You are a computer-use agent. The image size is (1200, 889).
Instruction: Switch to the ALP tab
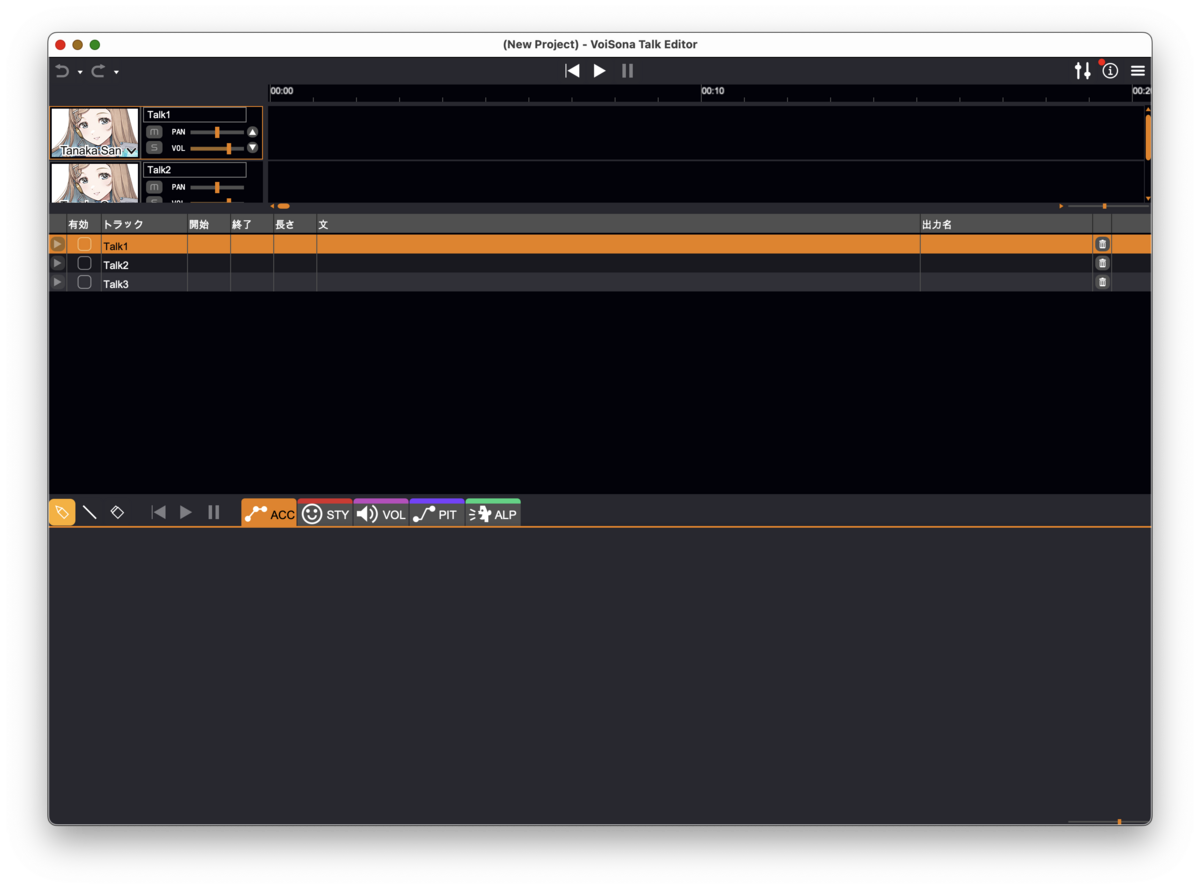[493, 513]
